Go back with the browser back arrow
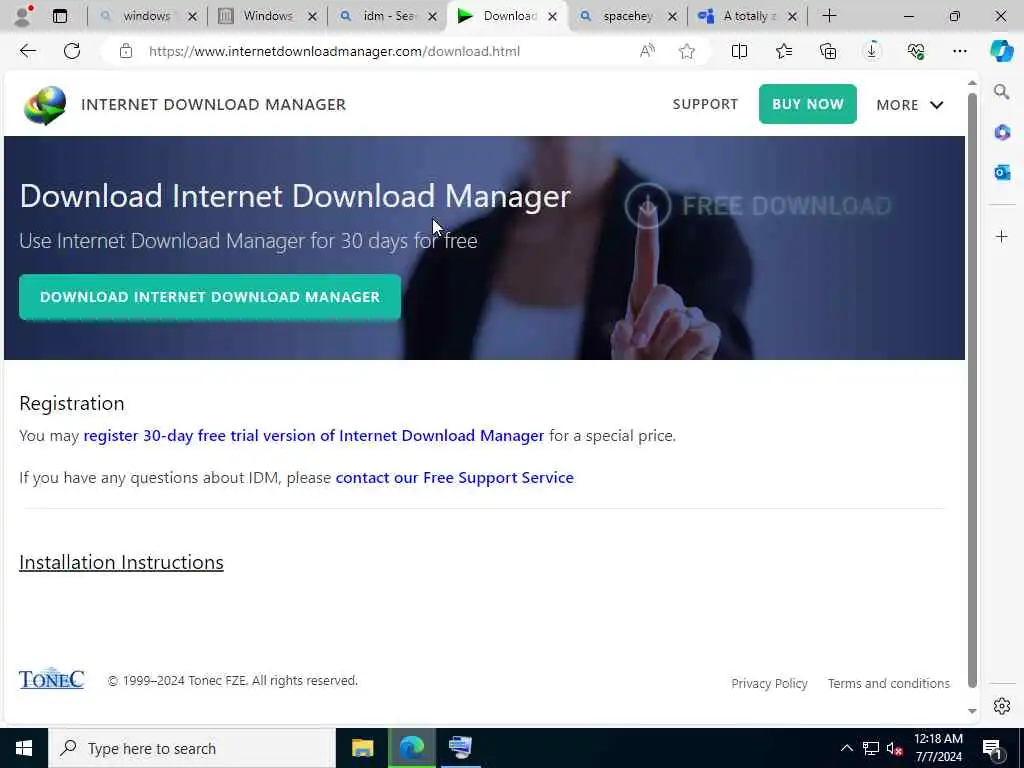Screen dimensions: 1024x768 tap(27, 51)
